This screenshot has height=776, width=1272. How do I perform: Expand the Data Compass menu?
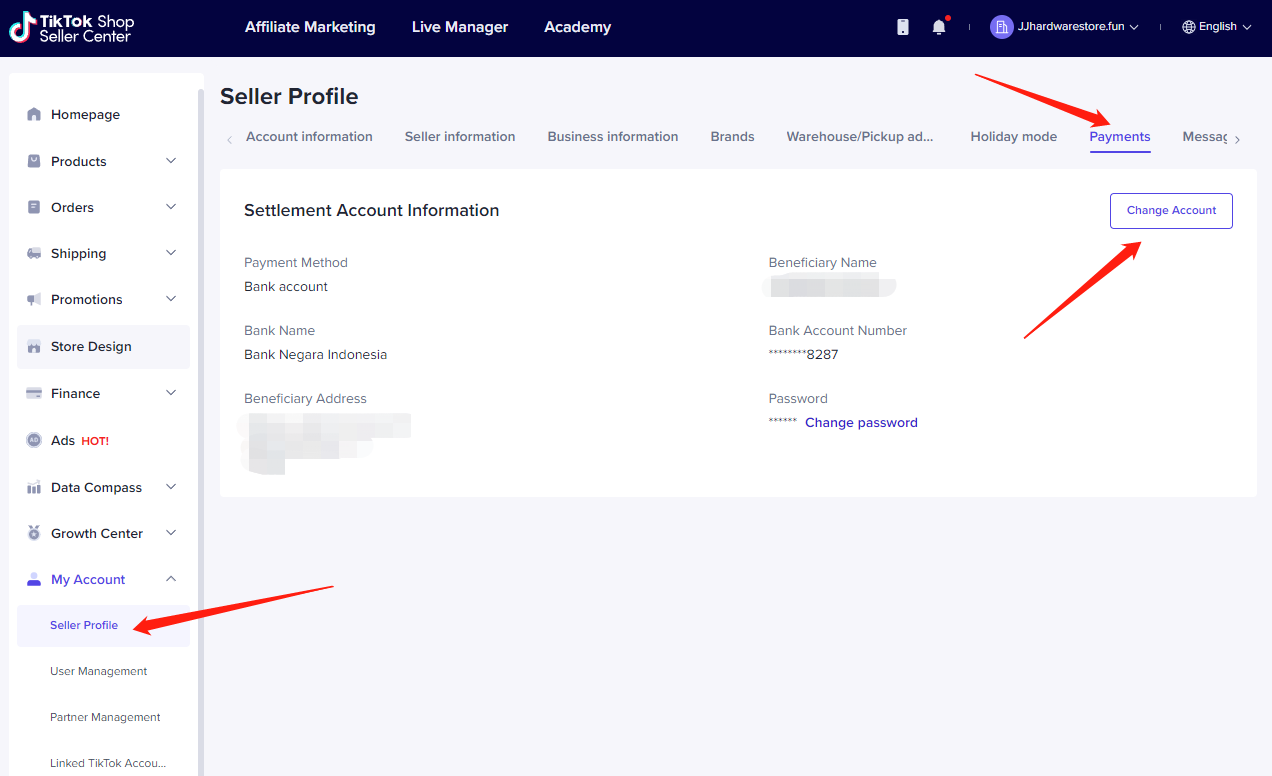[171, 487]
